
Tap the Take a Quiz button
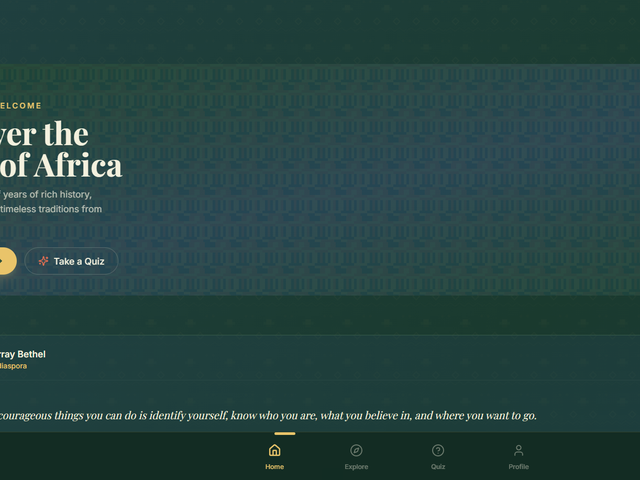click(x=71, y=261)
